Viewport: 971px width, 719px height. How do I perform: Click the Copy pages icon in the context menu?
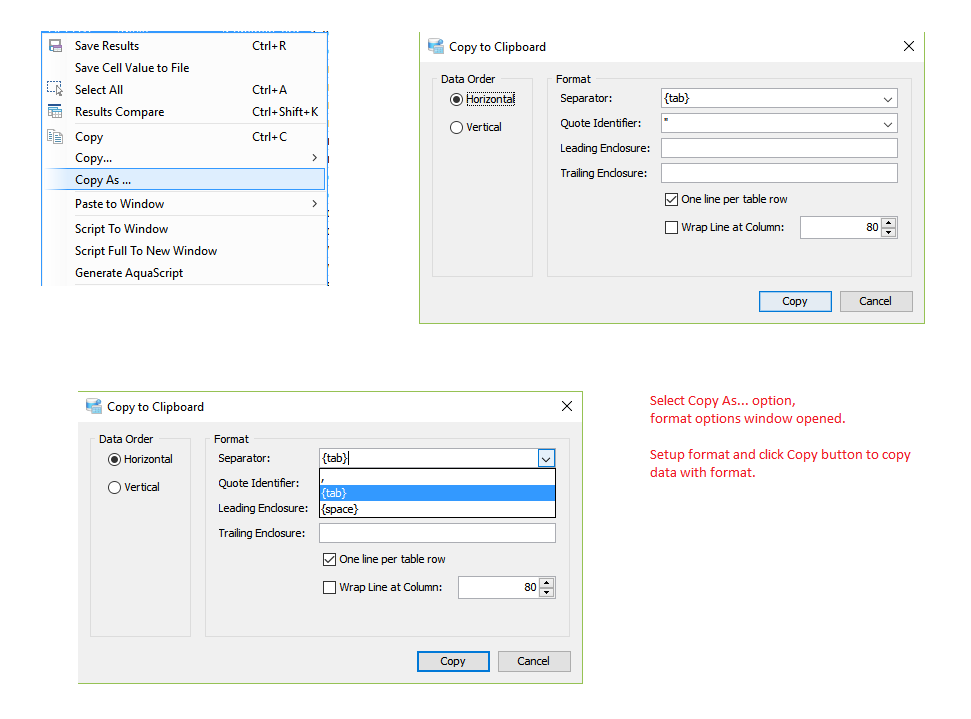tap(55, 137)
